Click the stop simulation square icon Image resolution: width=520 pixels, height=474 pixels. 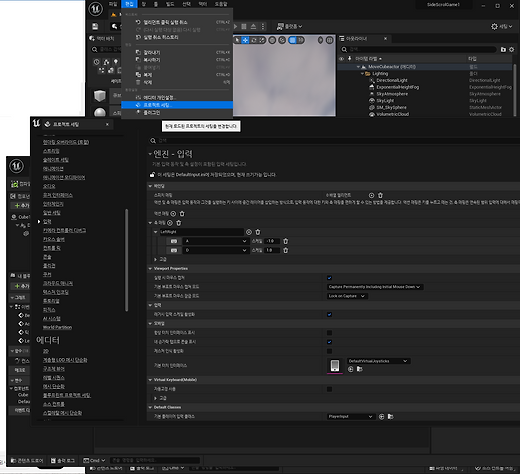(x=244, y=26)
